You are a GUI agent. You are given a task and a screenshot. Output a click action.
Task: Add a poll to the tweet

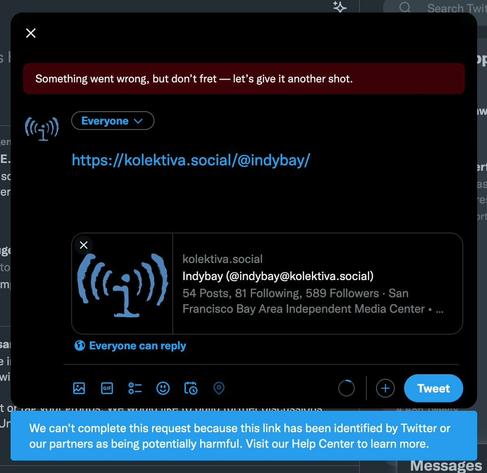point(135,388)
